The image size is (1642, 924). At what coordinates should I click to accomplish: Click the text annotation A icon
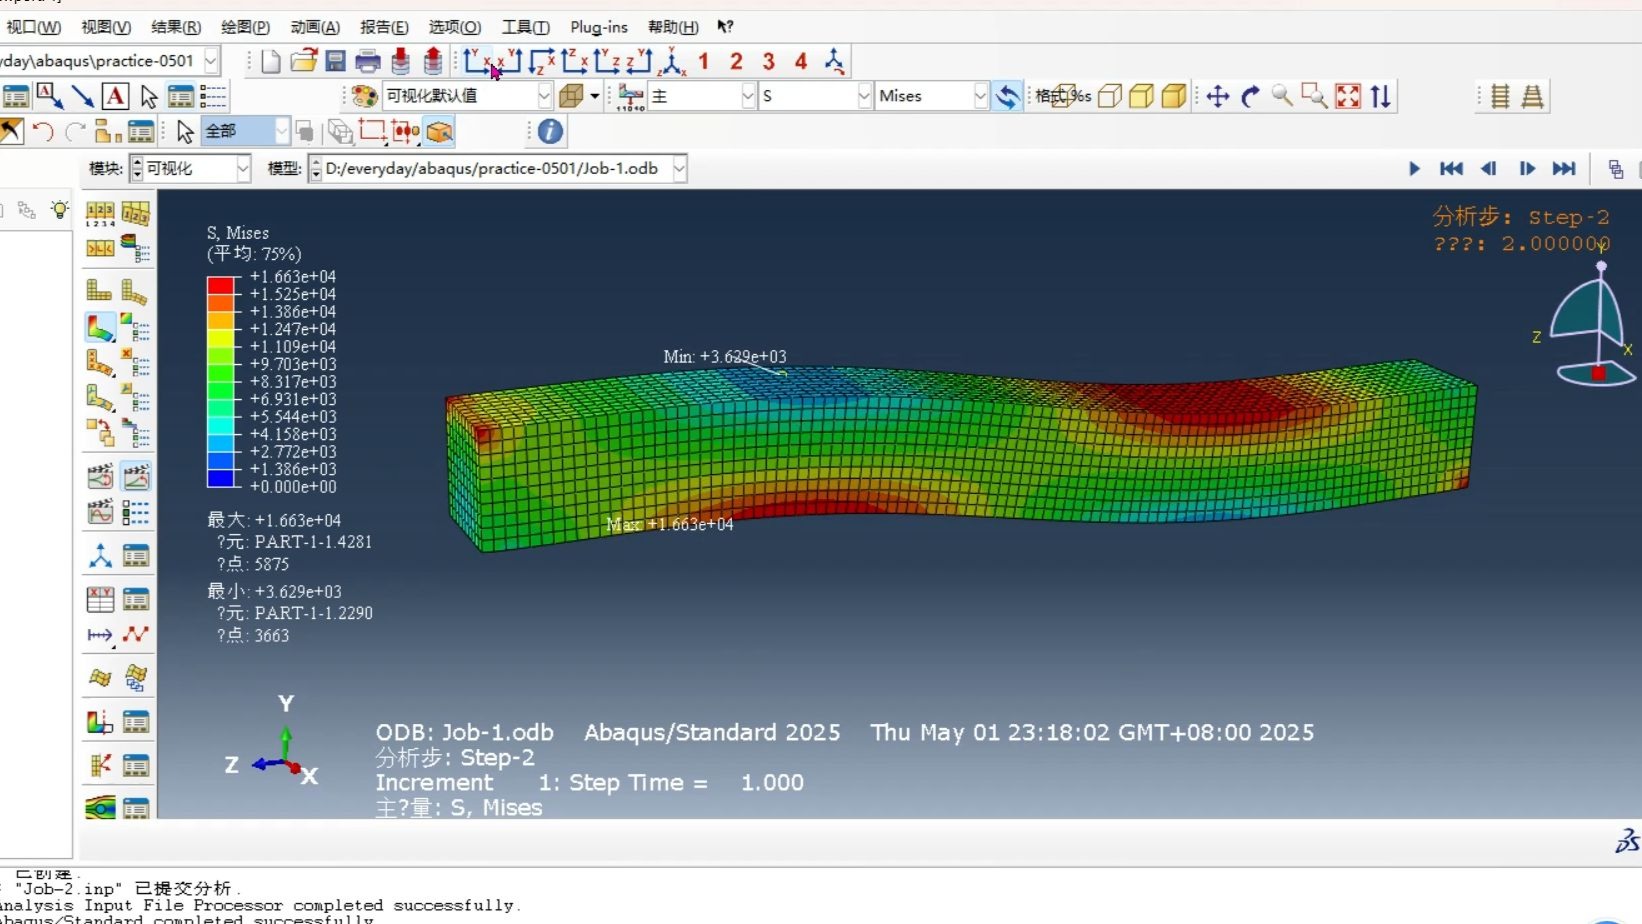coord(115,96)
